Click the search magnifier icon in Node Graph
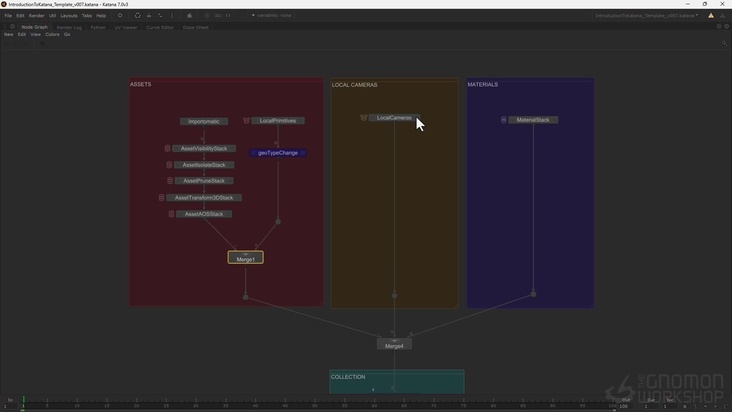 coord(724,43)
